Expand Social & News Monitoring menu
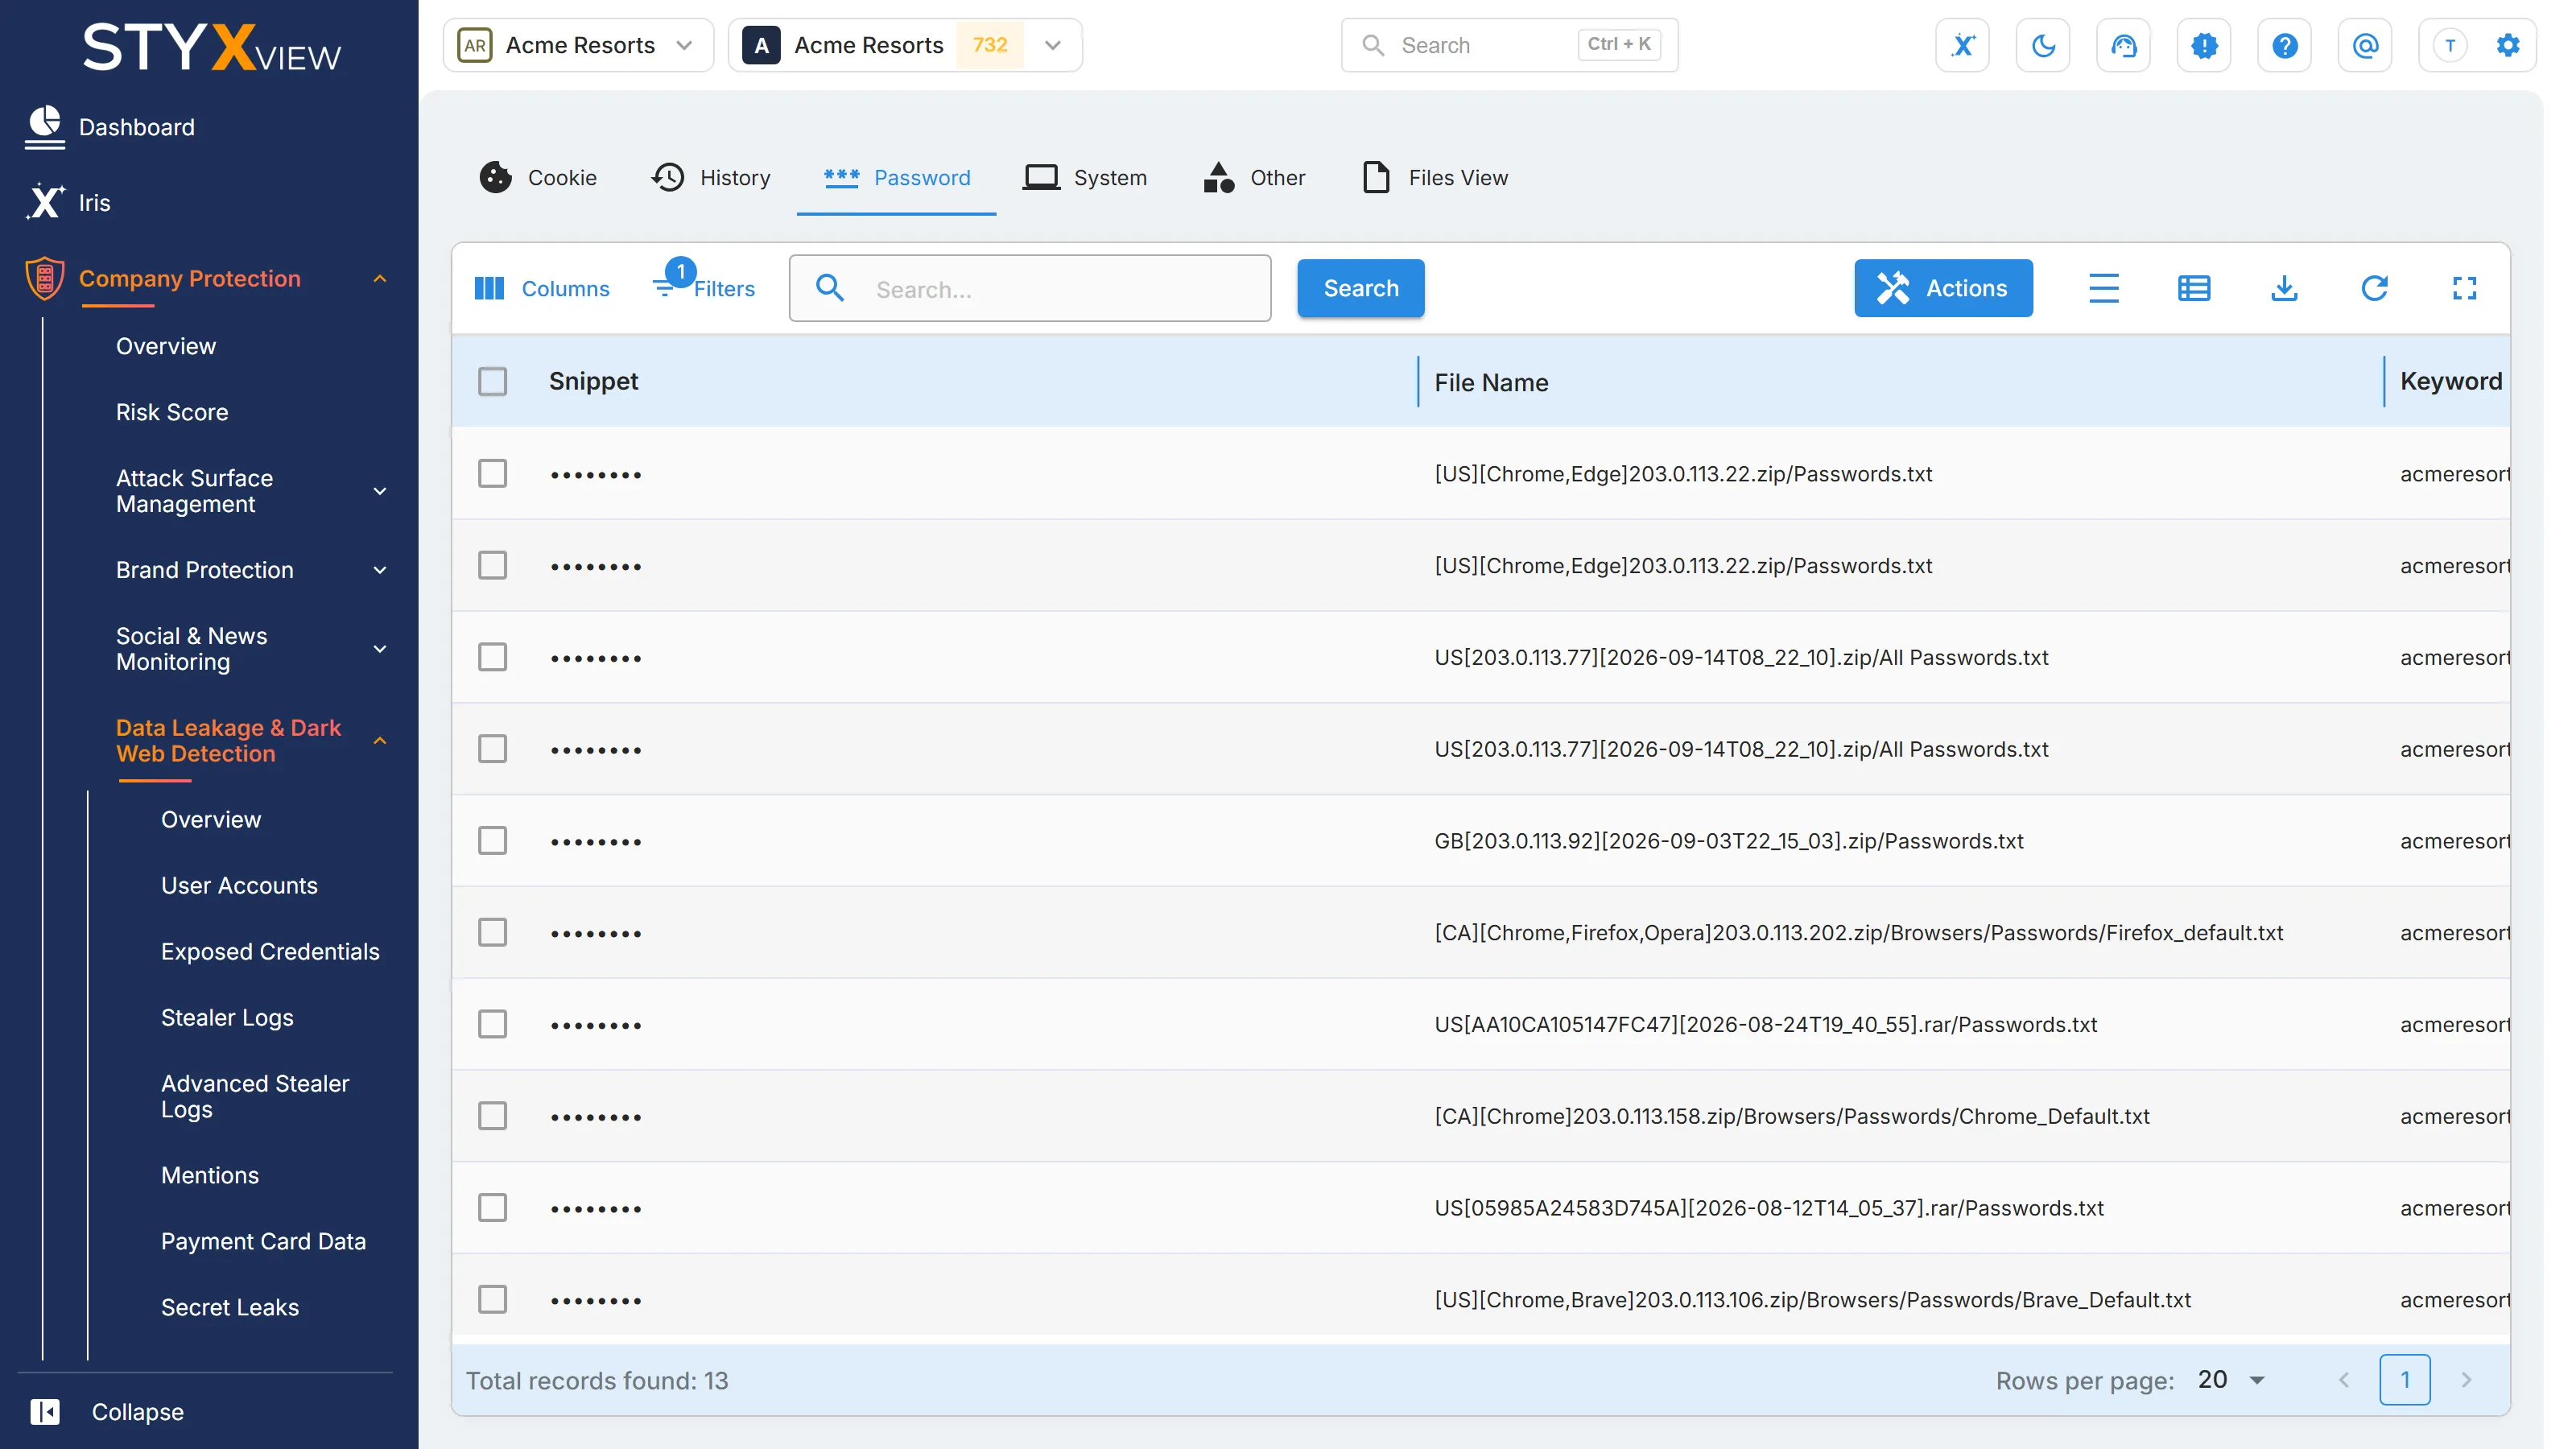This screenshot has height=1449, width=2576. coord(250,649)
